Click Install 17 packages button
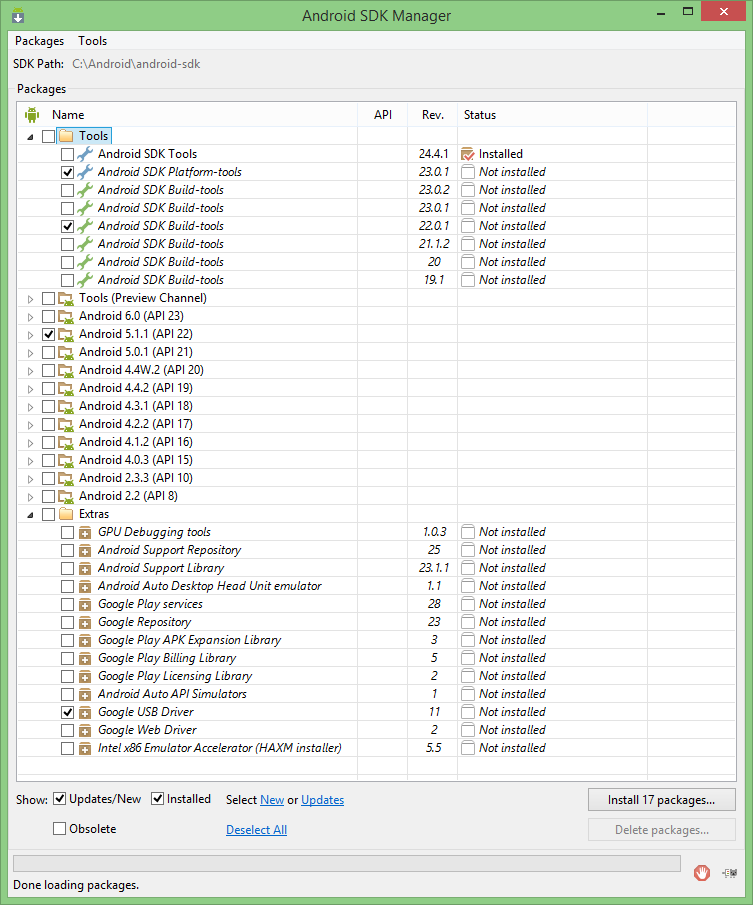This screenshot has height=905, width=753. click(661, 800)
